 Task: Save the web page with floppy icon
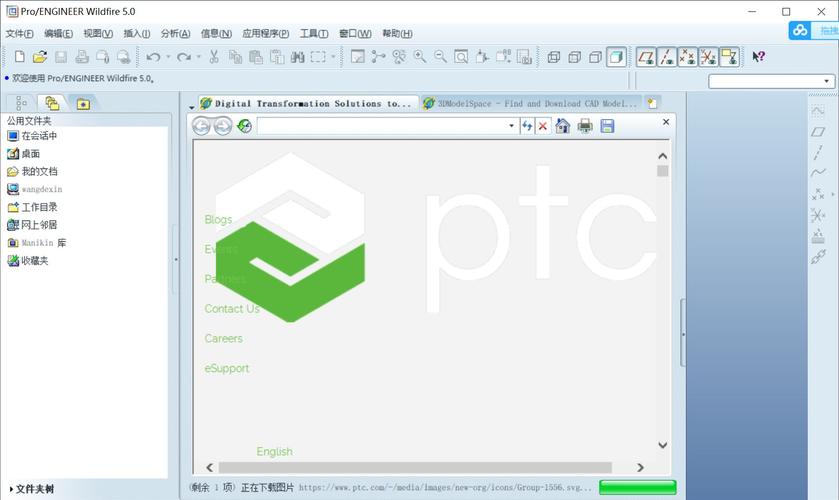pyautogui.click(x=607, y=126)
